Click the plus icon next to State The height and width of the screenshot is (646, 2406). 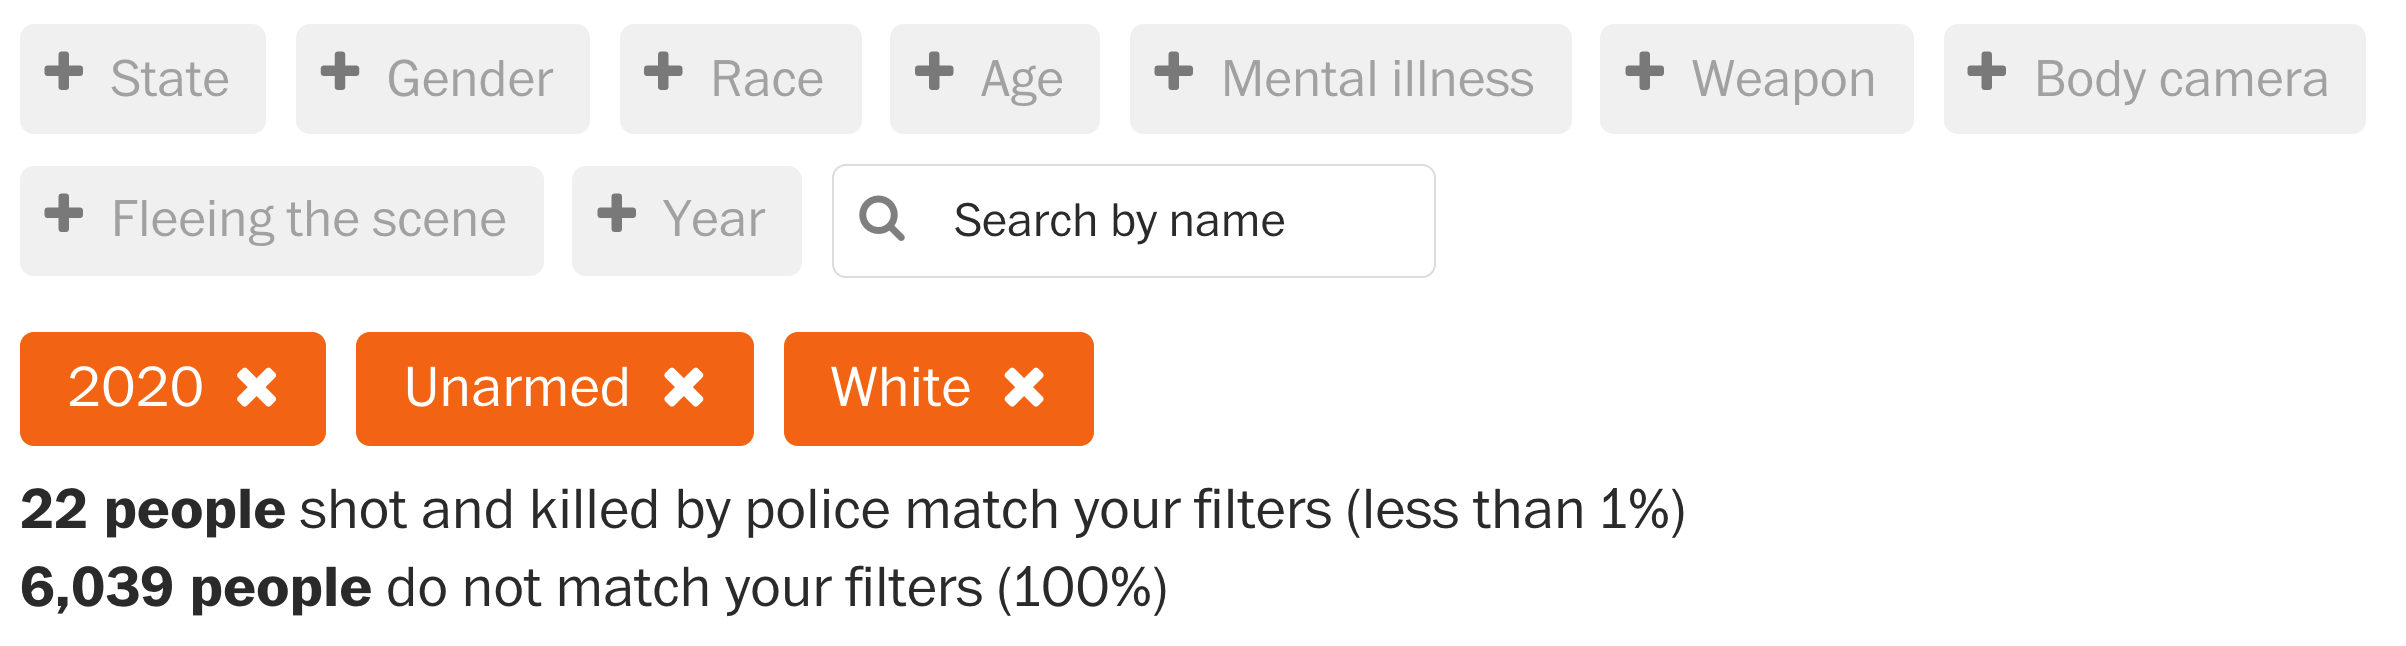[x=64, y=71]
